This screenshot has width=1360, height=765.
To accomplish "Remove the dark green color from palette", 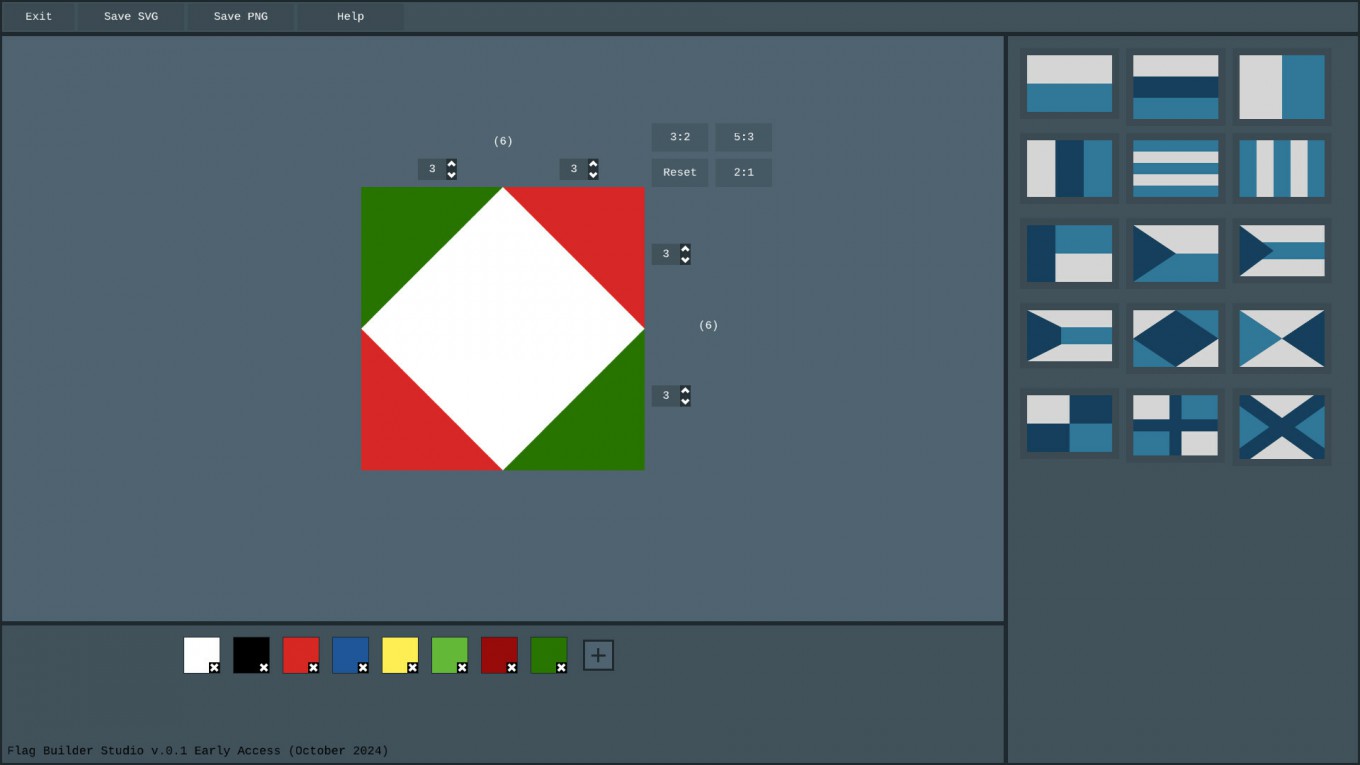I will click(561, 667).
